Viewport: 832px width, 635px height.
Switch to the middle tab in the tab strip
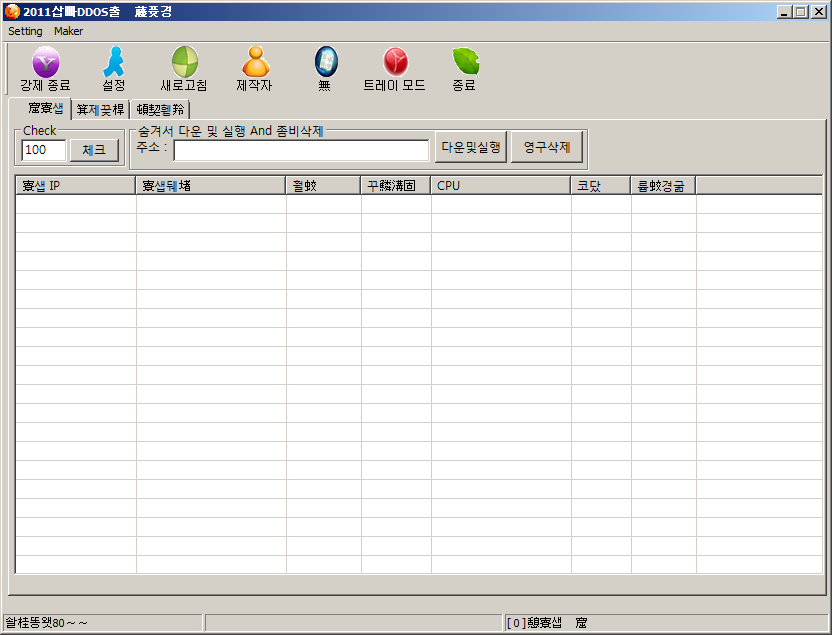pos(100,110)
